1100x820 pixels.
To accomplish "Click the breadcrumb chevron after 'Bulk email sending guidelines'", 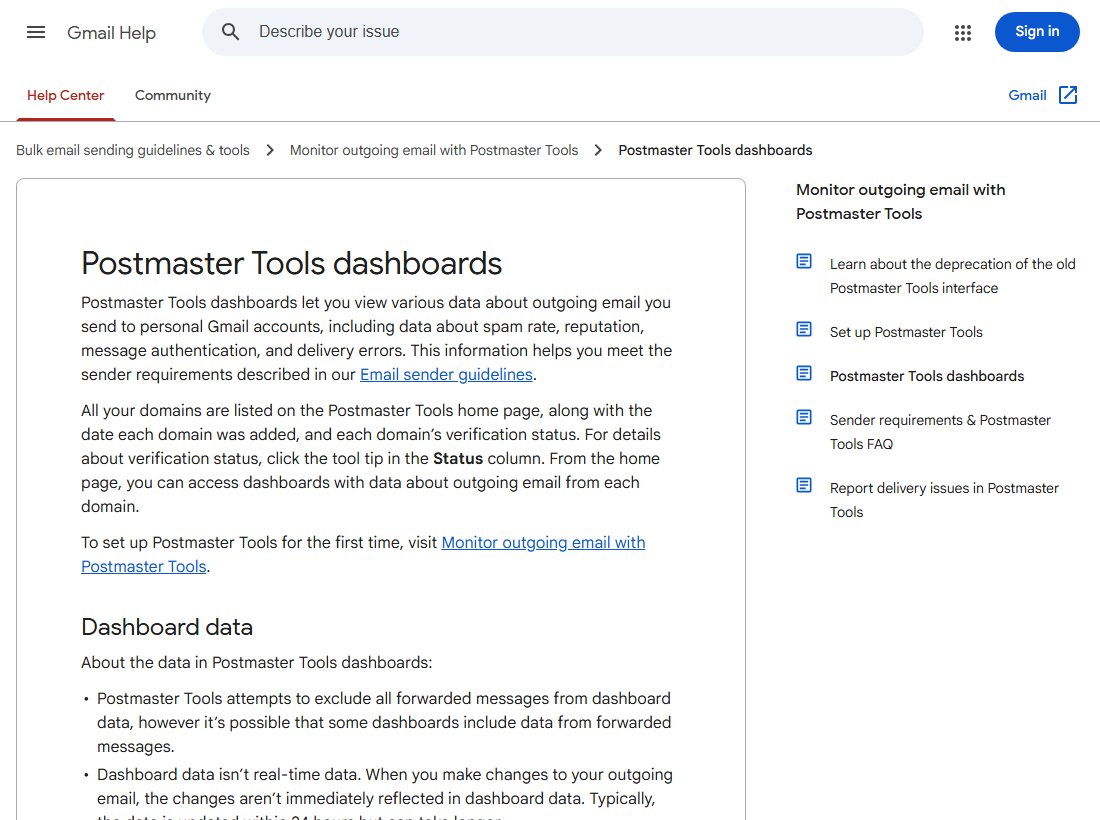I will (x=270, y=150).
